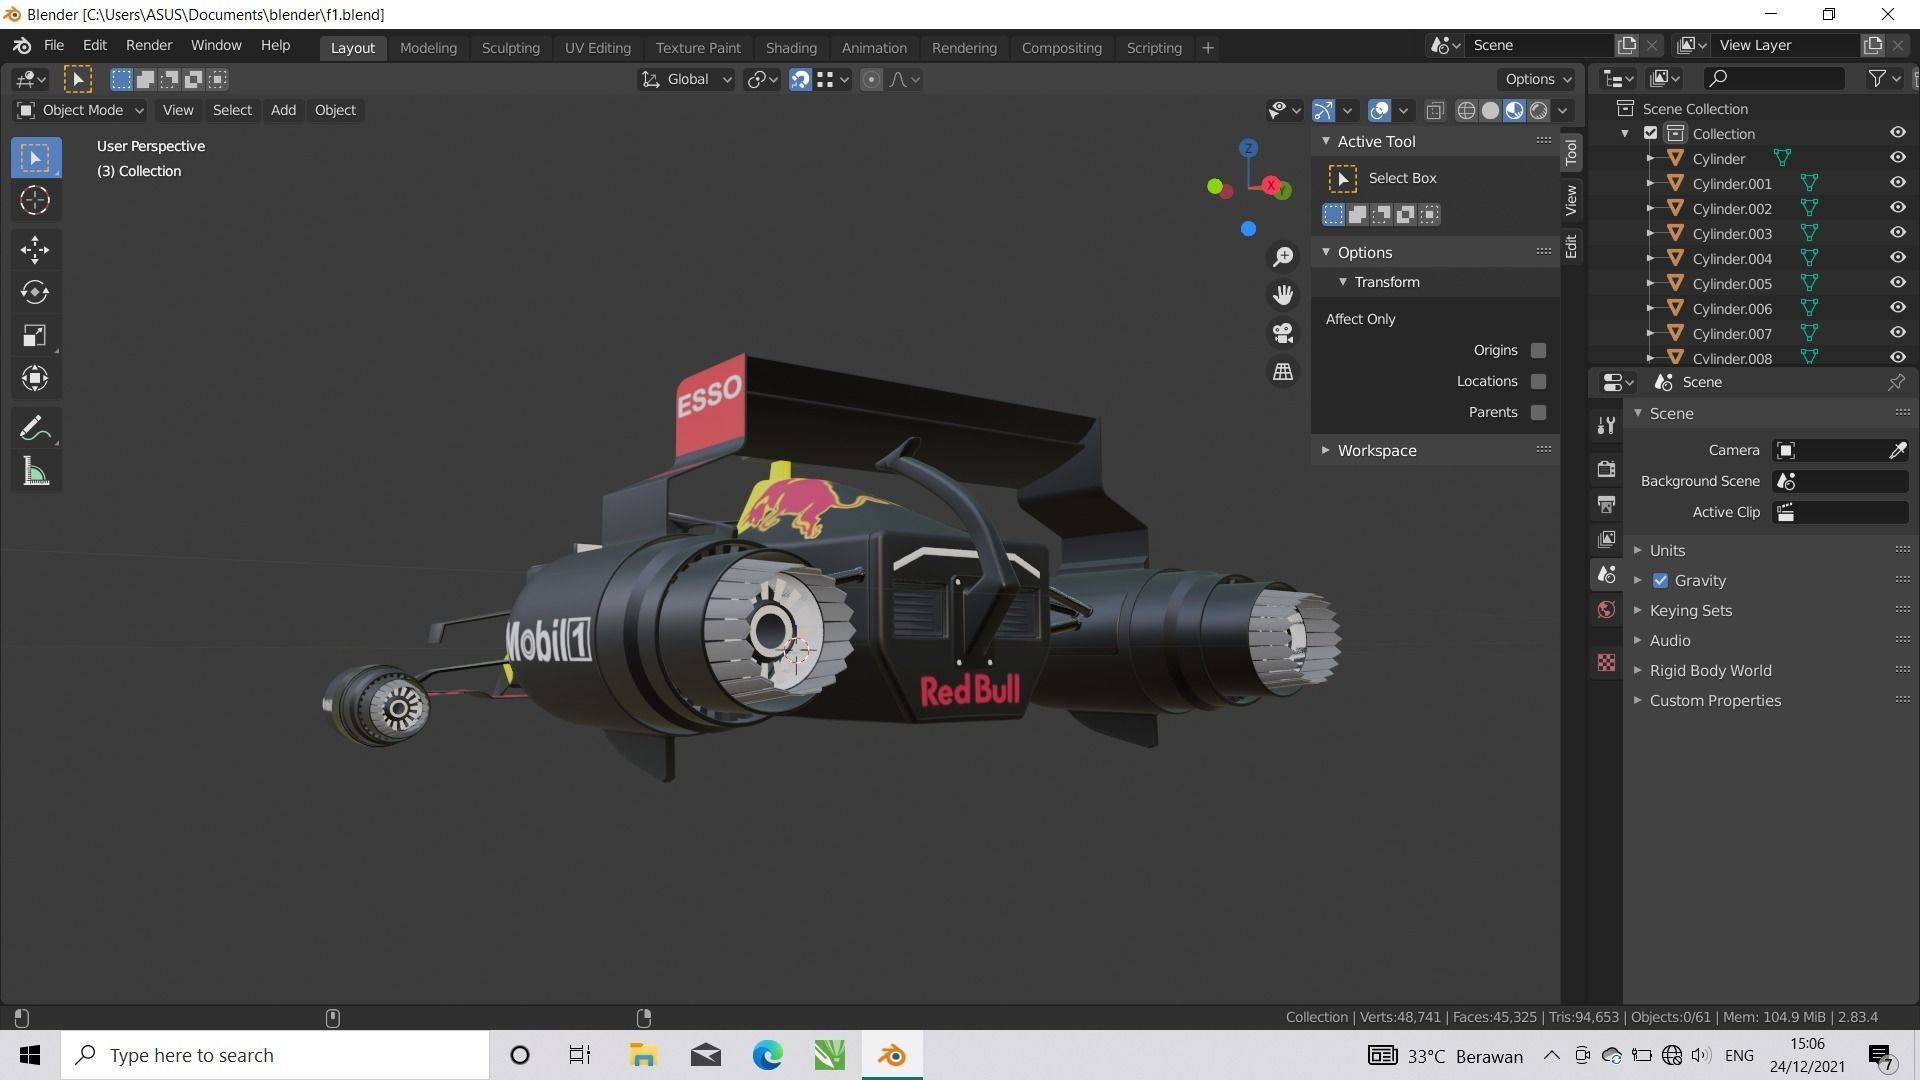Switch to the Shading workspace tab
This screenshot has width=1920, height=1080.
pos(791,48)
